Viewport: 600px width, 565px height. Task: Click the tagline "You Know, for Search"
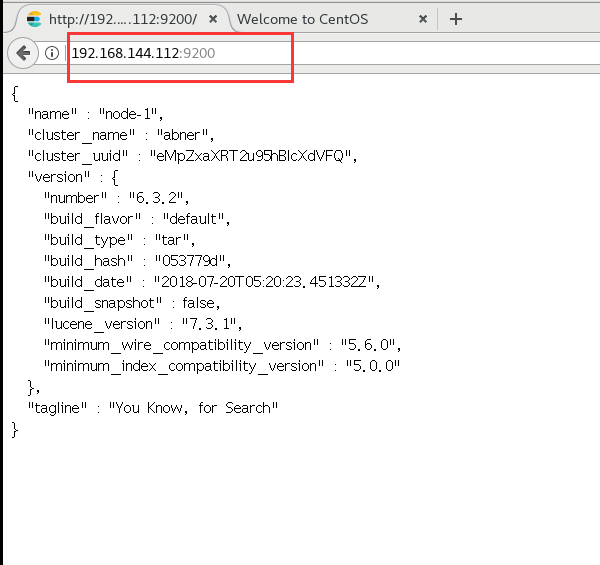pos(193,408)
